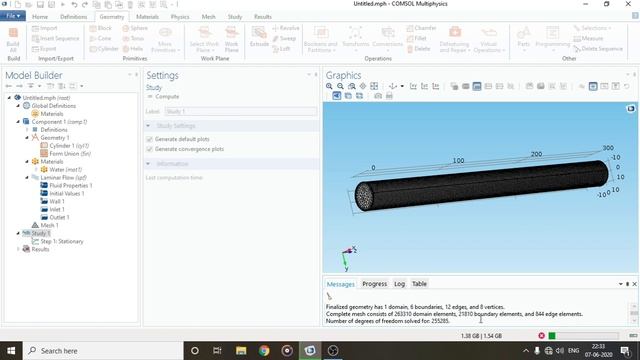Click the Build All icon
Image resolution: width=640 pixels, height=360 pixels.
[13, 39]
